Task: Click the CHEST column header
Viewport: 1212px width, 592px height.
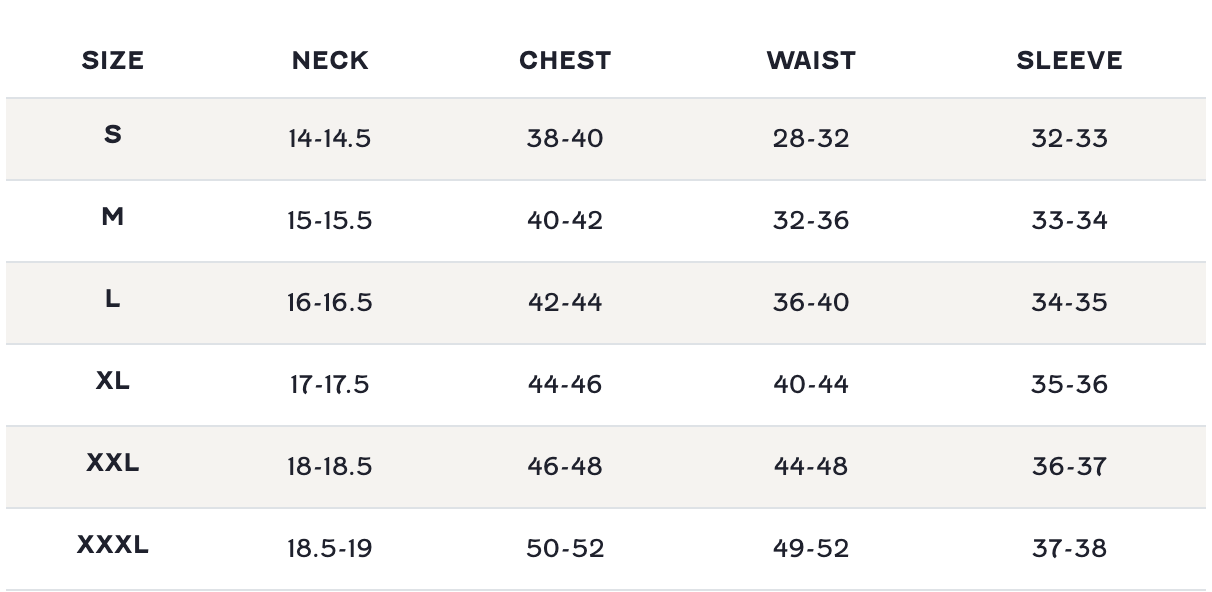Action: point(565,61)
